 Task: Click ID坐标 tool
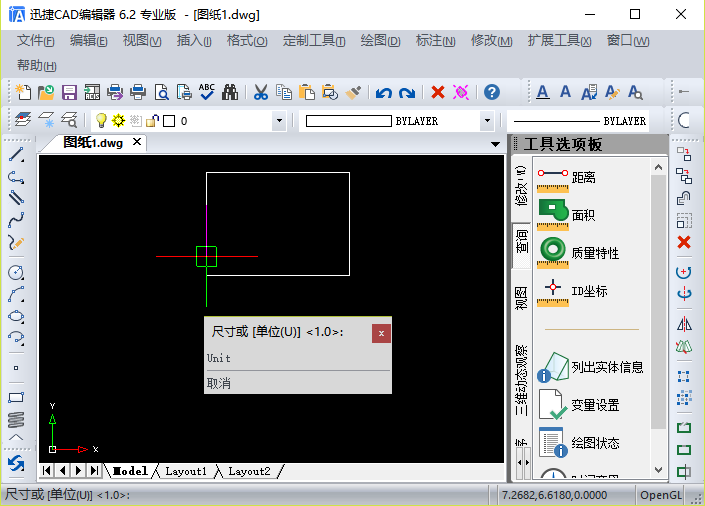[x=572, y=291]
